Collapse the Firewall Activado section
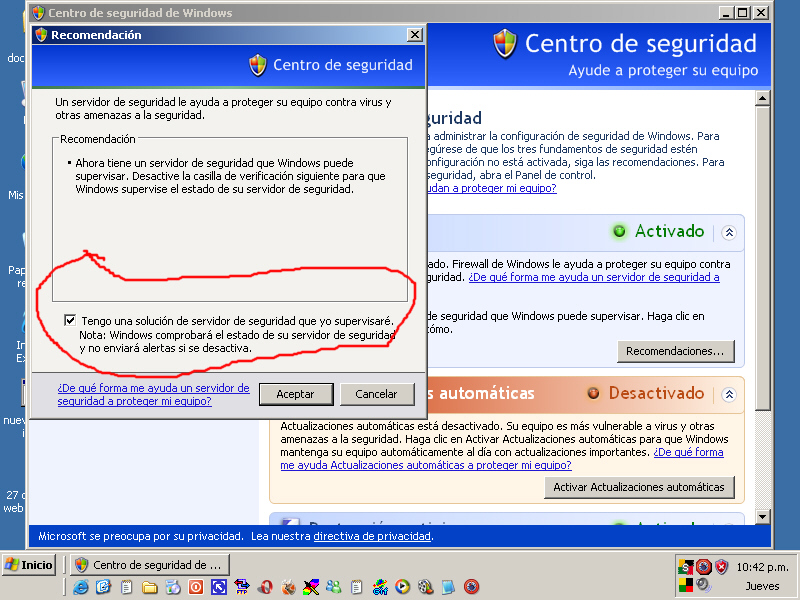The image size is (800, 600). pos(729,233)
